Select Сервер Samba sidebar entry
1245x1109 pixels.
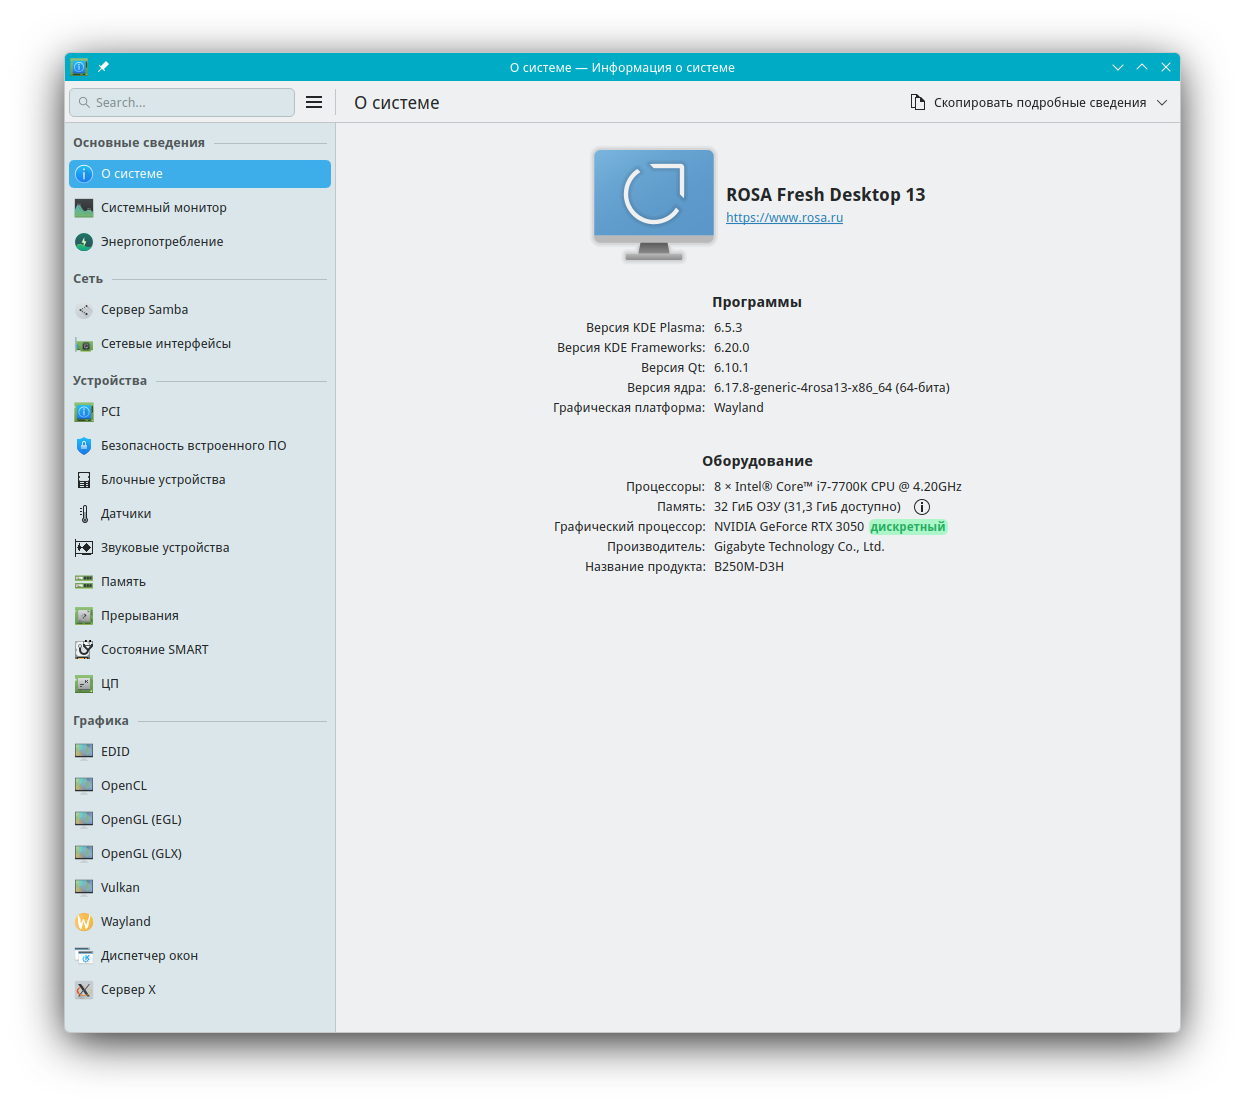[x=200, y=310]
